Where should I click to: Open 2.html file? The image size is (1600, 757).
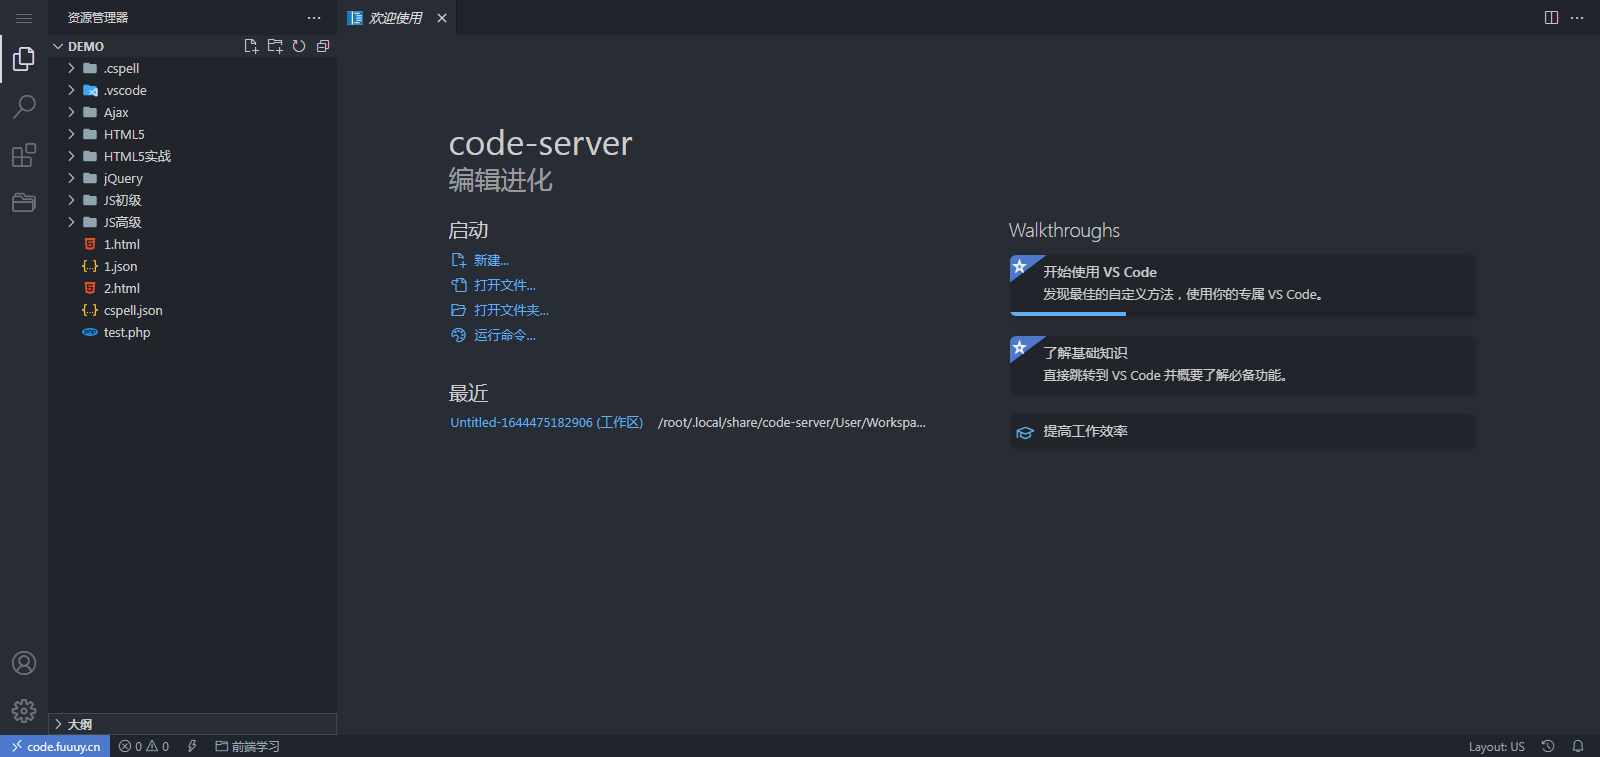192,288
